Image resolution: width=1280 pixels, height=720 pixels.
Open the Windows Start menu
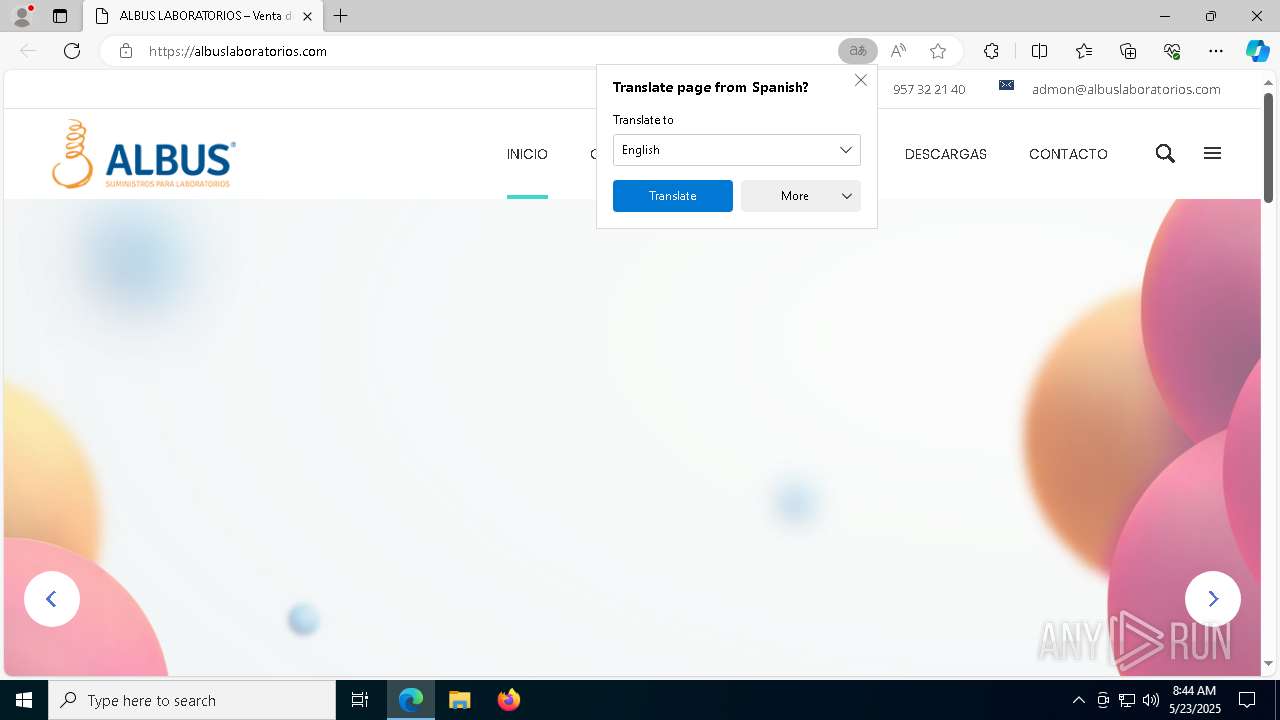point(24,700)
